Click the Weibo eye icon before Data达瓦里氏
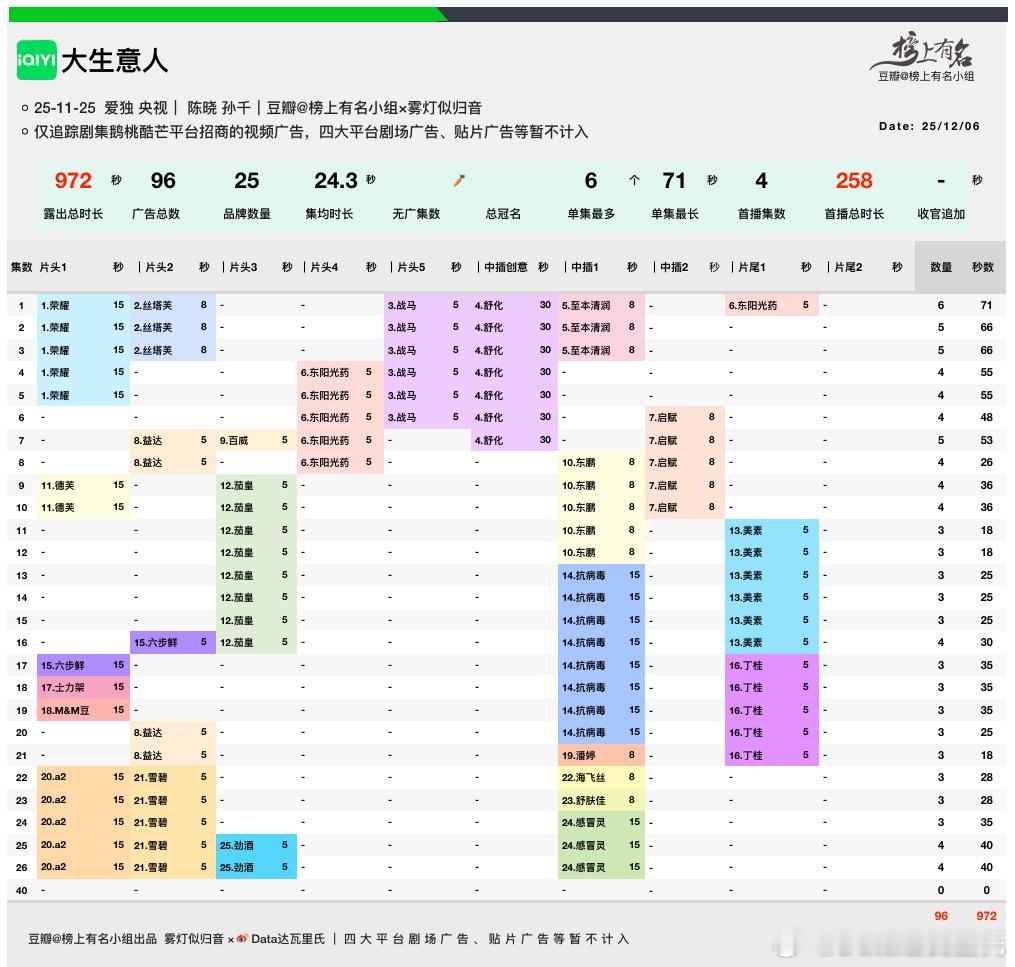This screenshot has width=1015, height=967. tap(242, 939)
